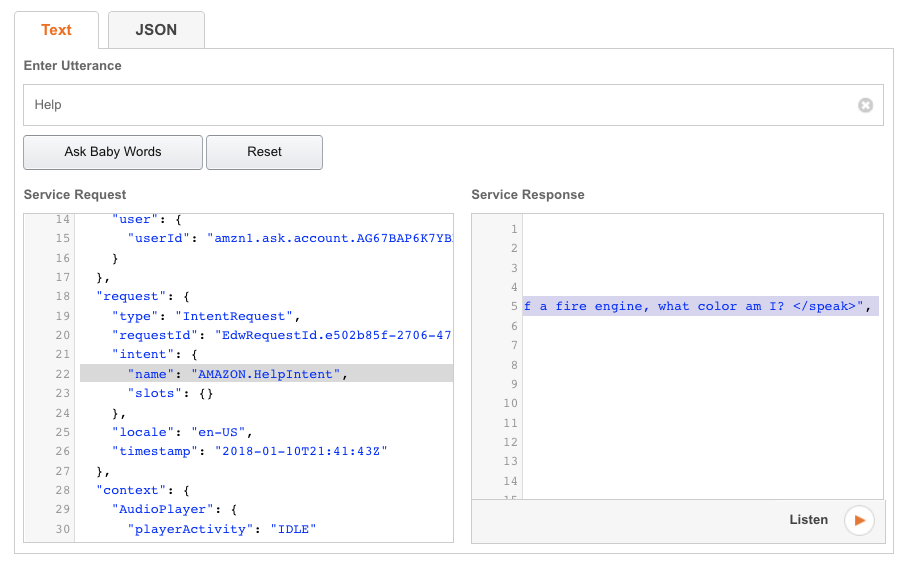The width and height of the screenshot is (911, 570).
Task: Switch to the JSON tab
Action: pos(156,30)
